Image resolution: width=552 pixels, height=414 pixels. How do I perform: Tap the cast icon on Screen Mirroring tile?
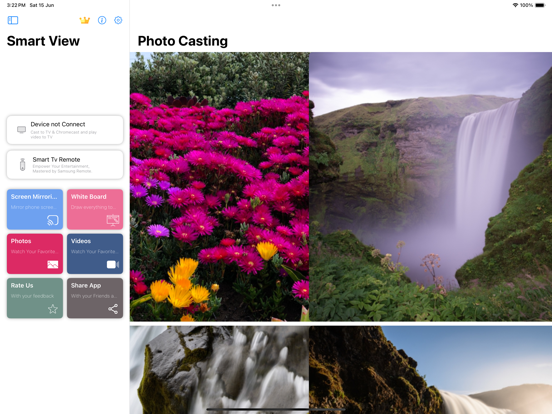pos(53,220)
